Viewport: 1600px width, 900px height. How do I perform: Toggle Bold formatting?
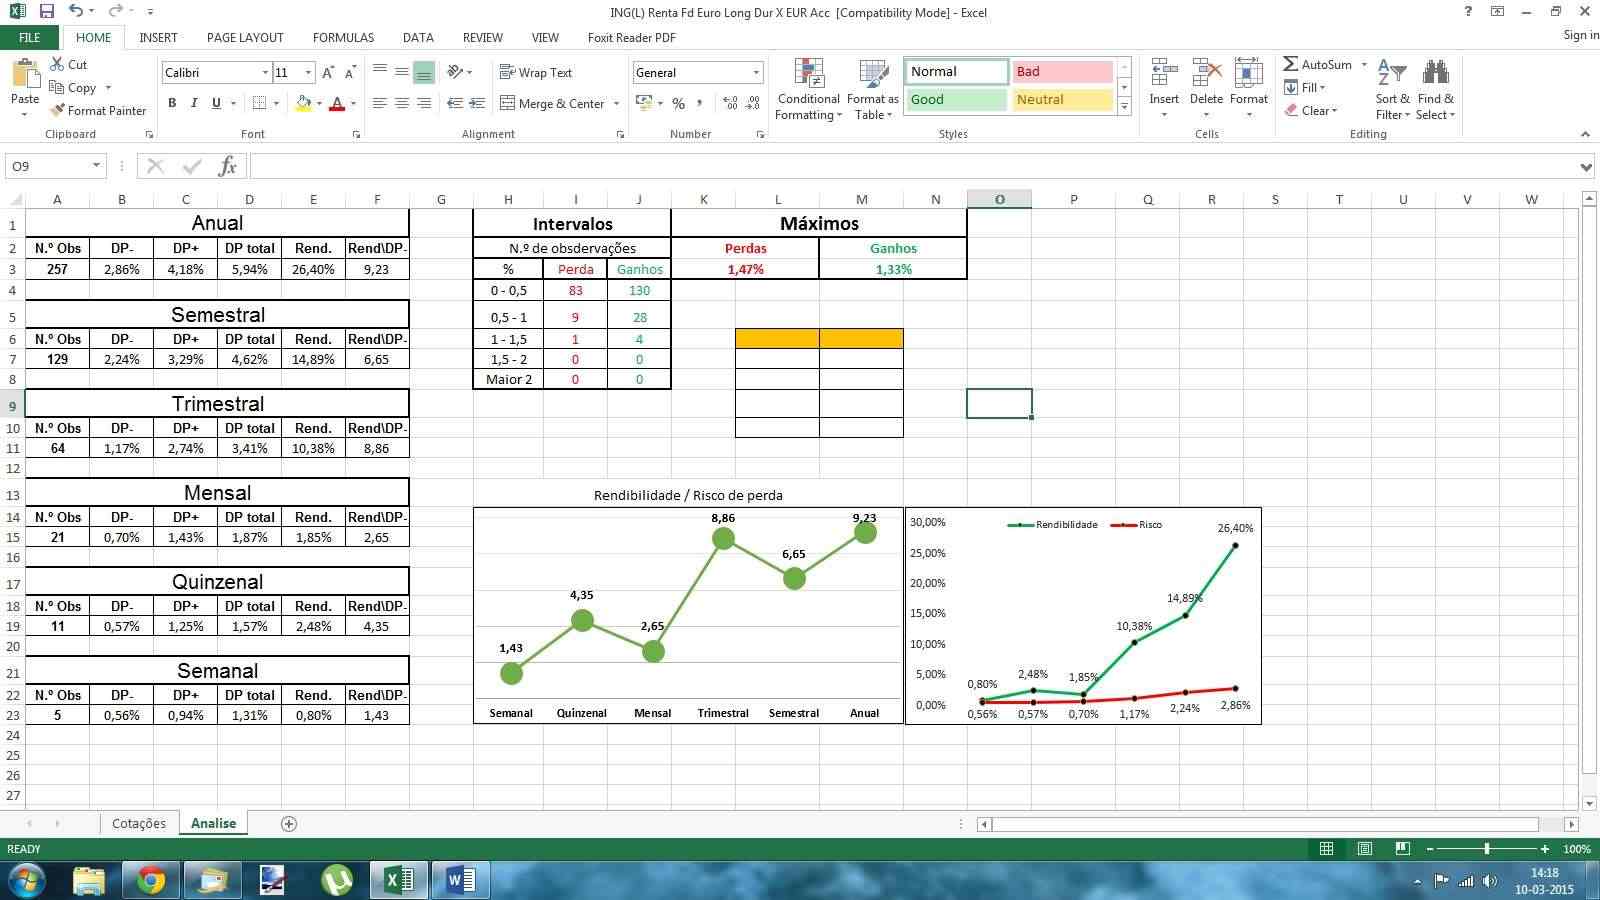coord(172,103)
